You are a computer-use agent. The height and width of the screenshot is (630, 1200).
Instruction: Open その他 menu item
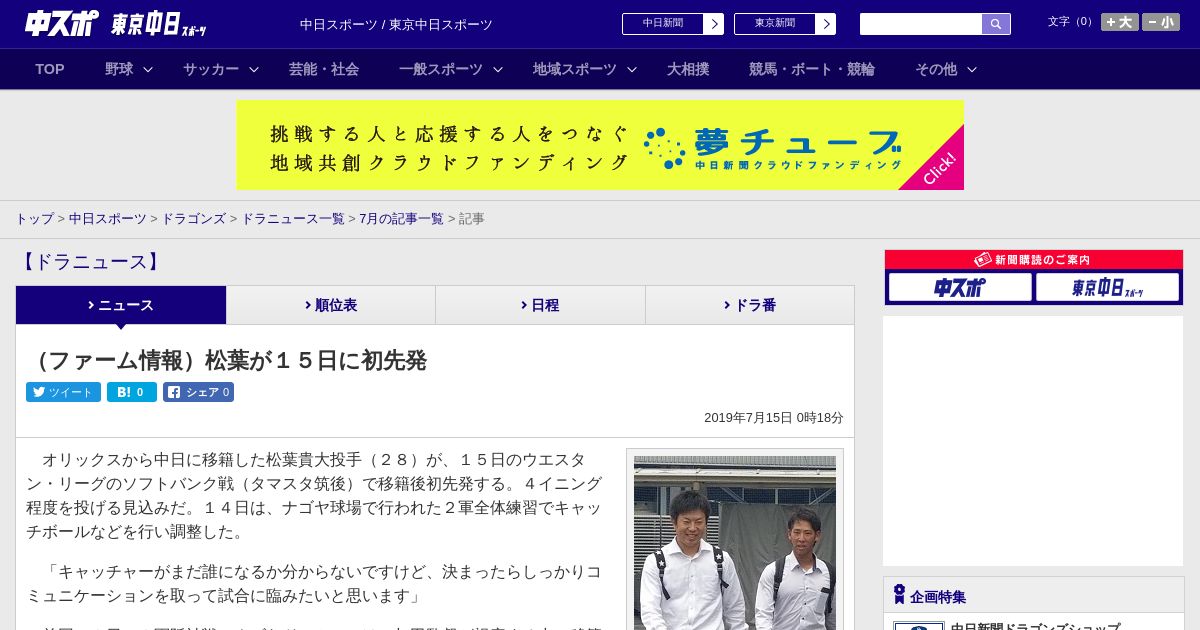click(x=936, y=69)
